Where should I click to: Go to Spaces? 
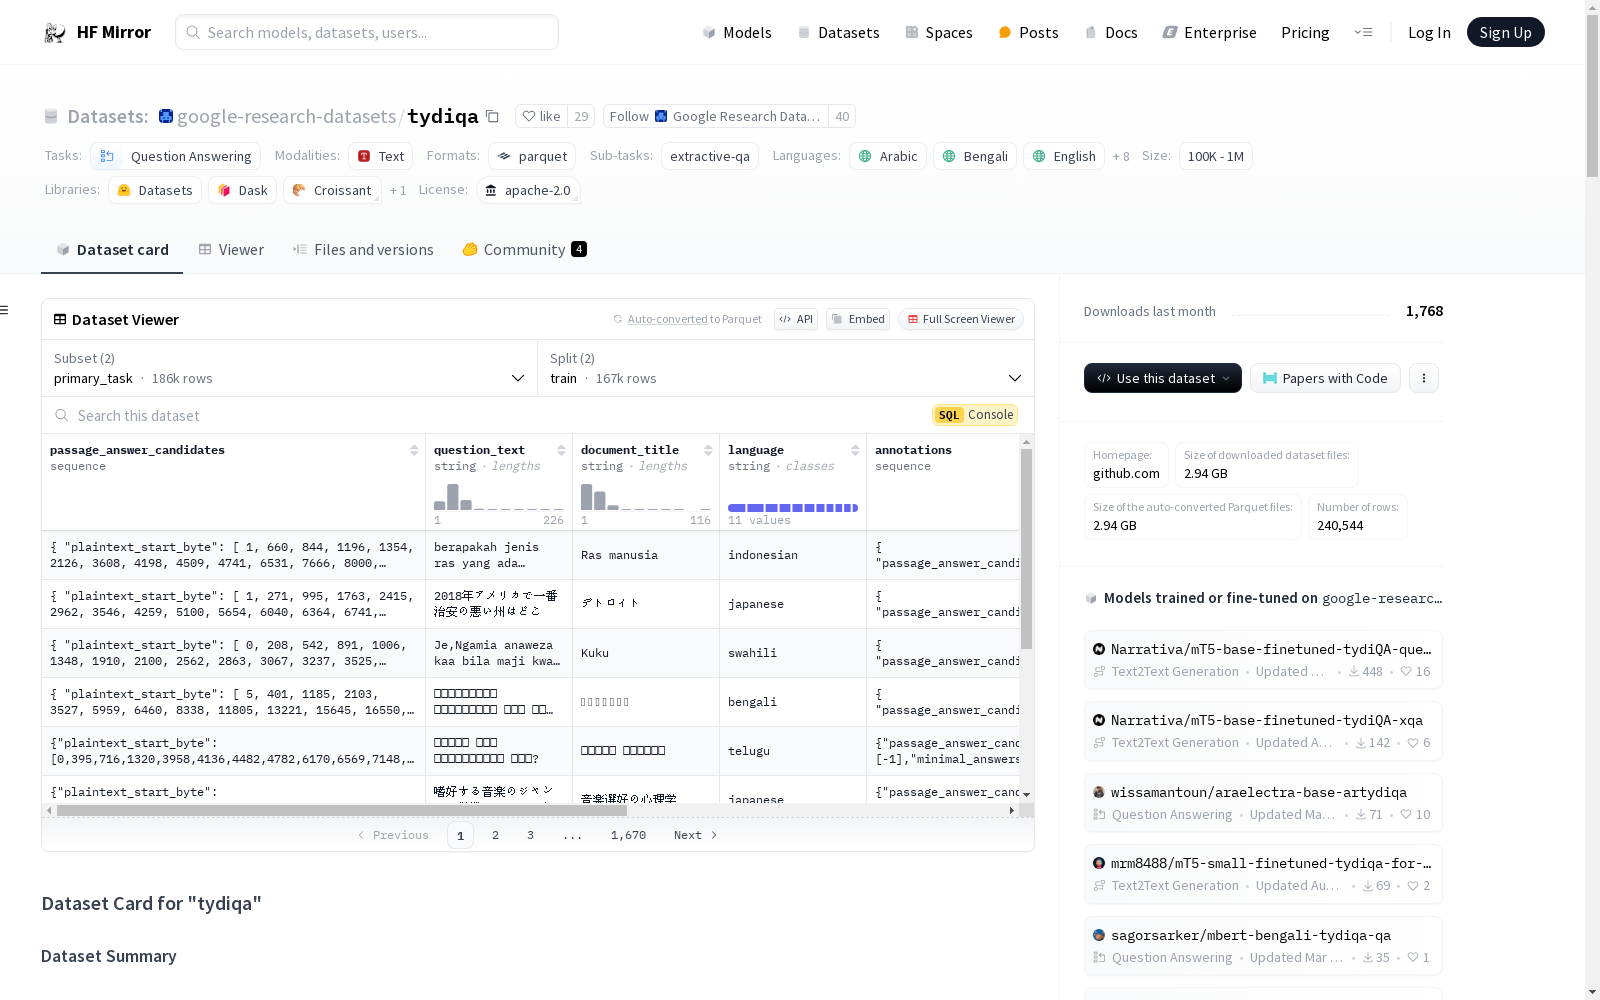click(x=939, y=33)
